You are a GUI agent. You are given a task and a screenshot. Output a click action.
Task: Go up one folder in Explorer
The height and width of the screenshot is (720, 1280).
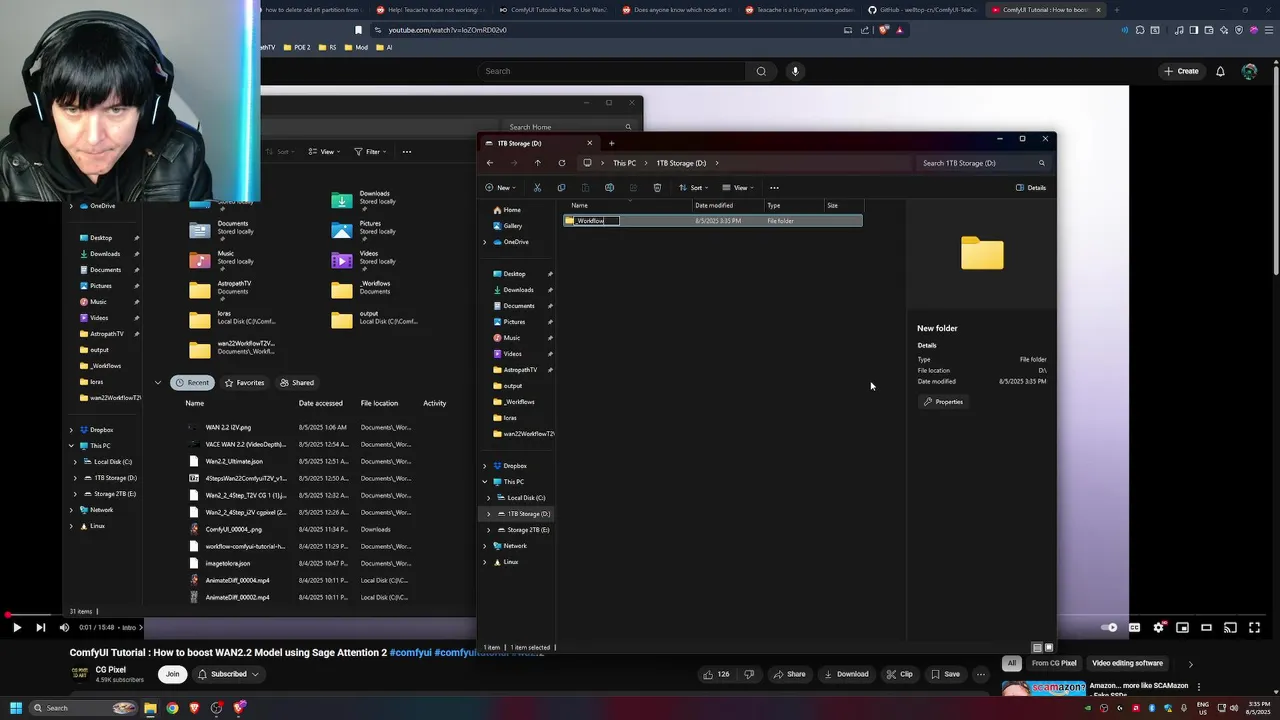537,163
